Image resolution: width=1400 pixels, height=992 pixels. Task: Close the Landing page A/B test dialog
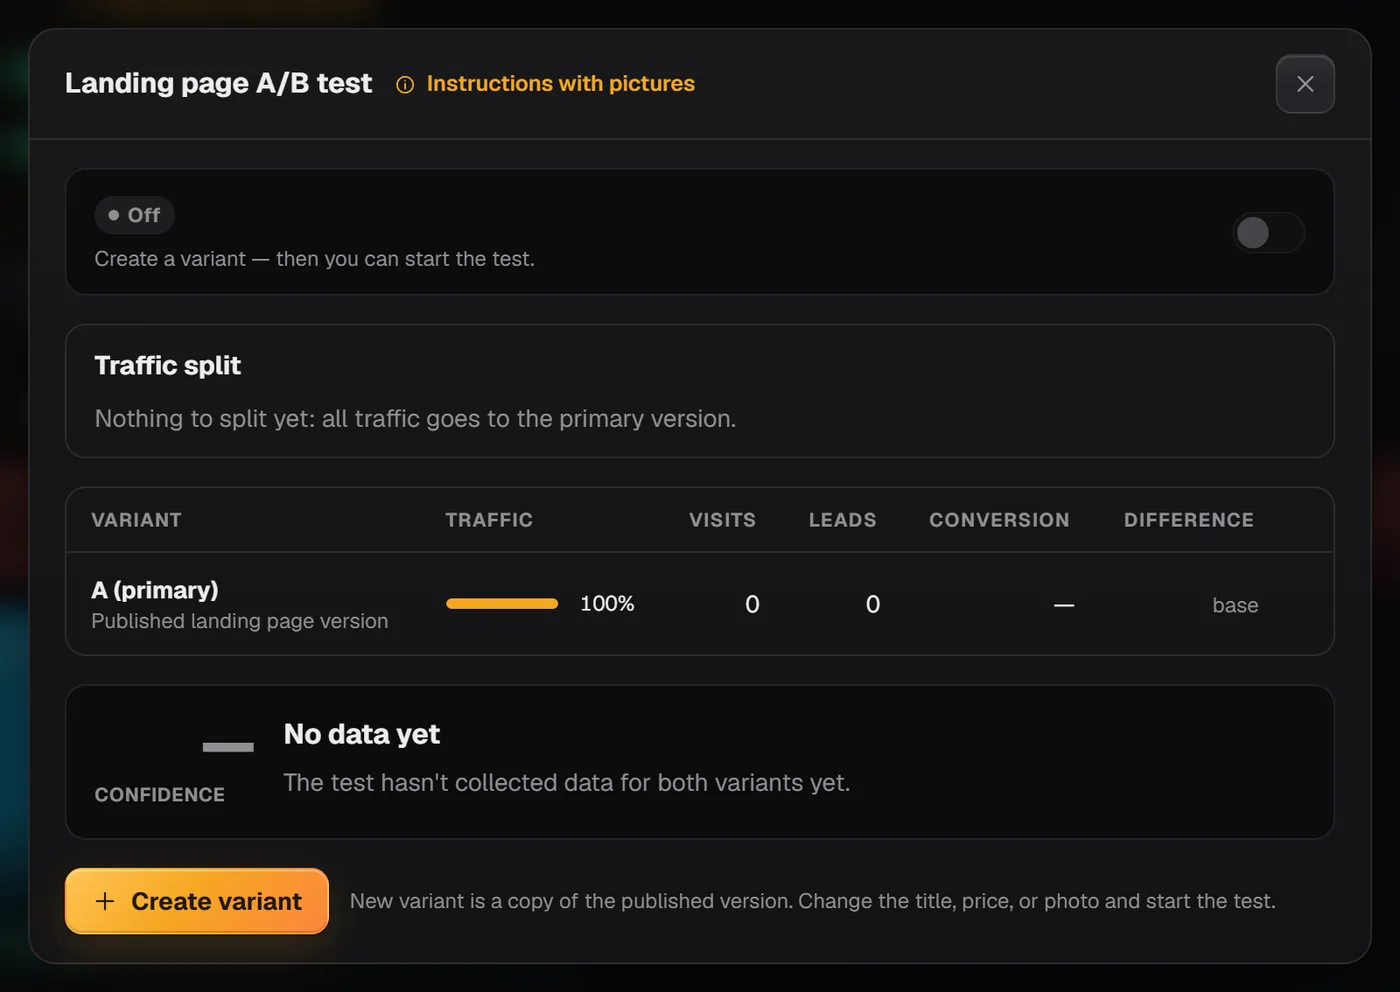1305,84
